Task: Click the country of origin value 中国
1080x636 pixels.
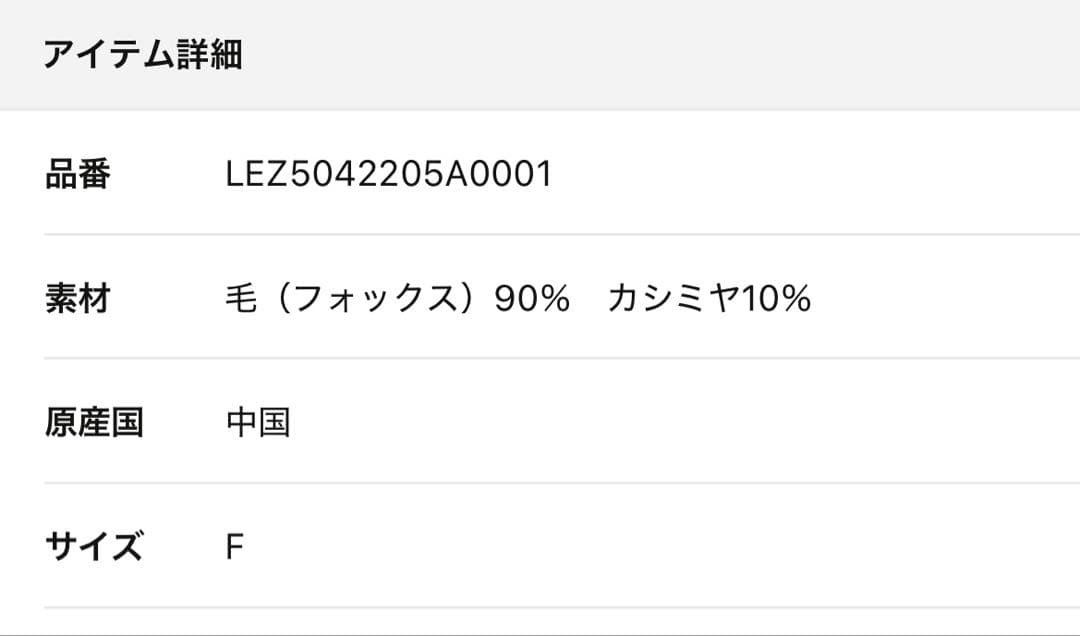Action: click(258, 422)
